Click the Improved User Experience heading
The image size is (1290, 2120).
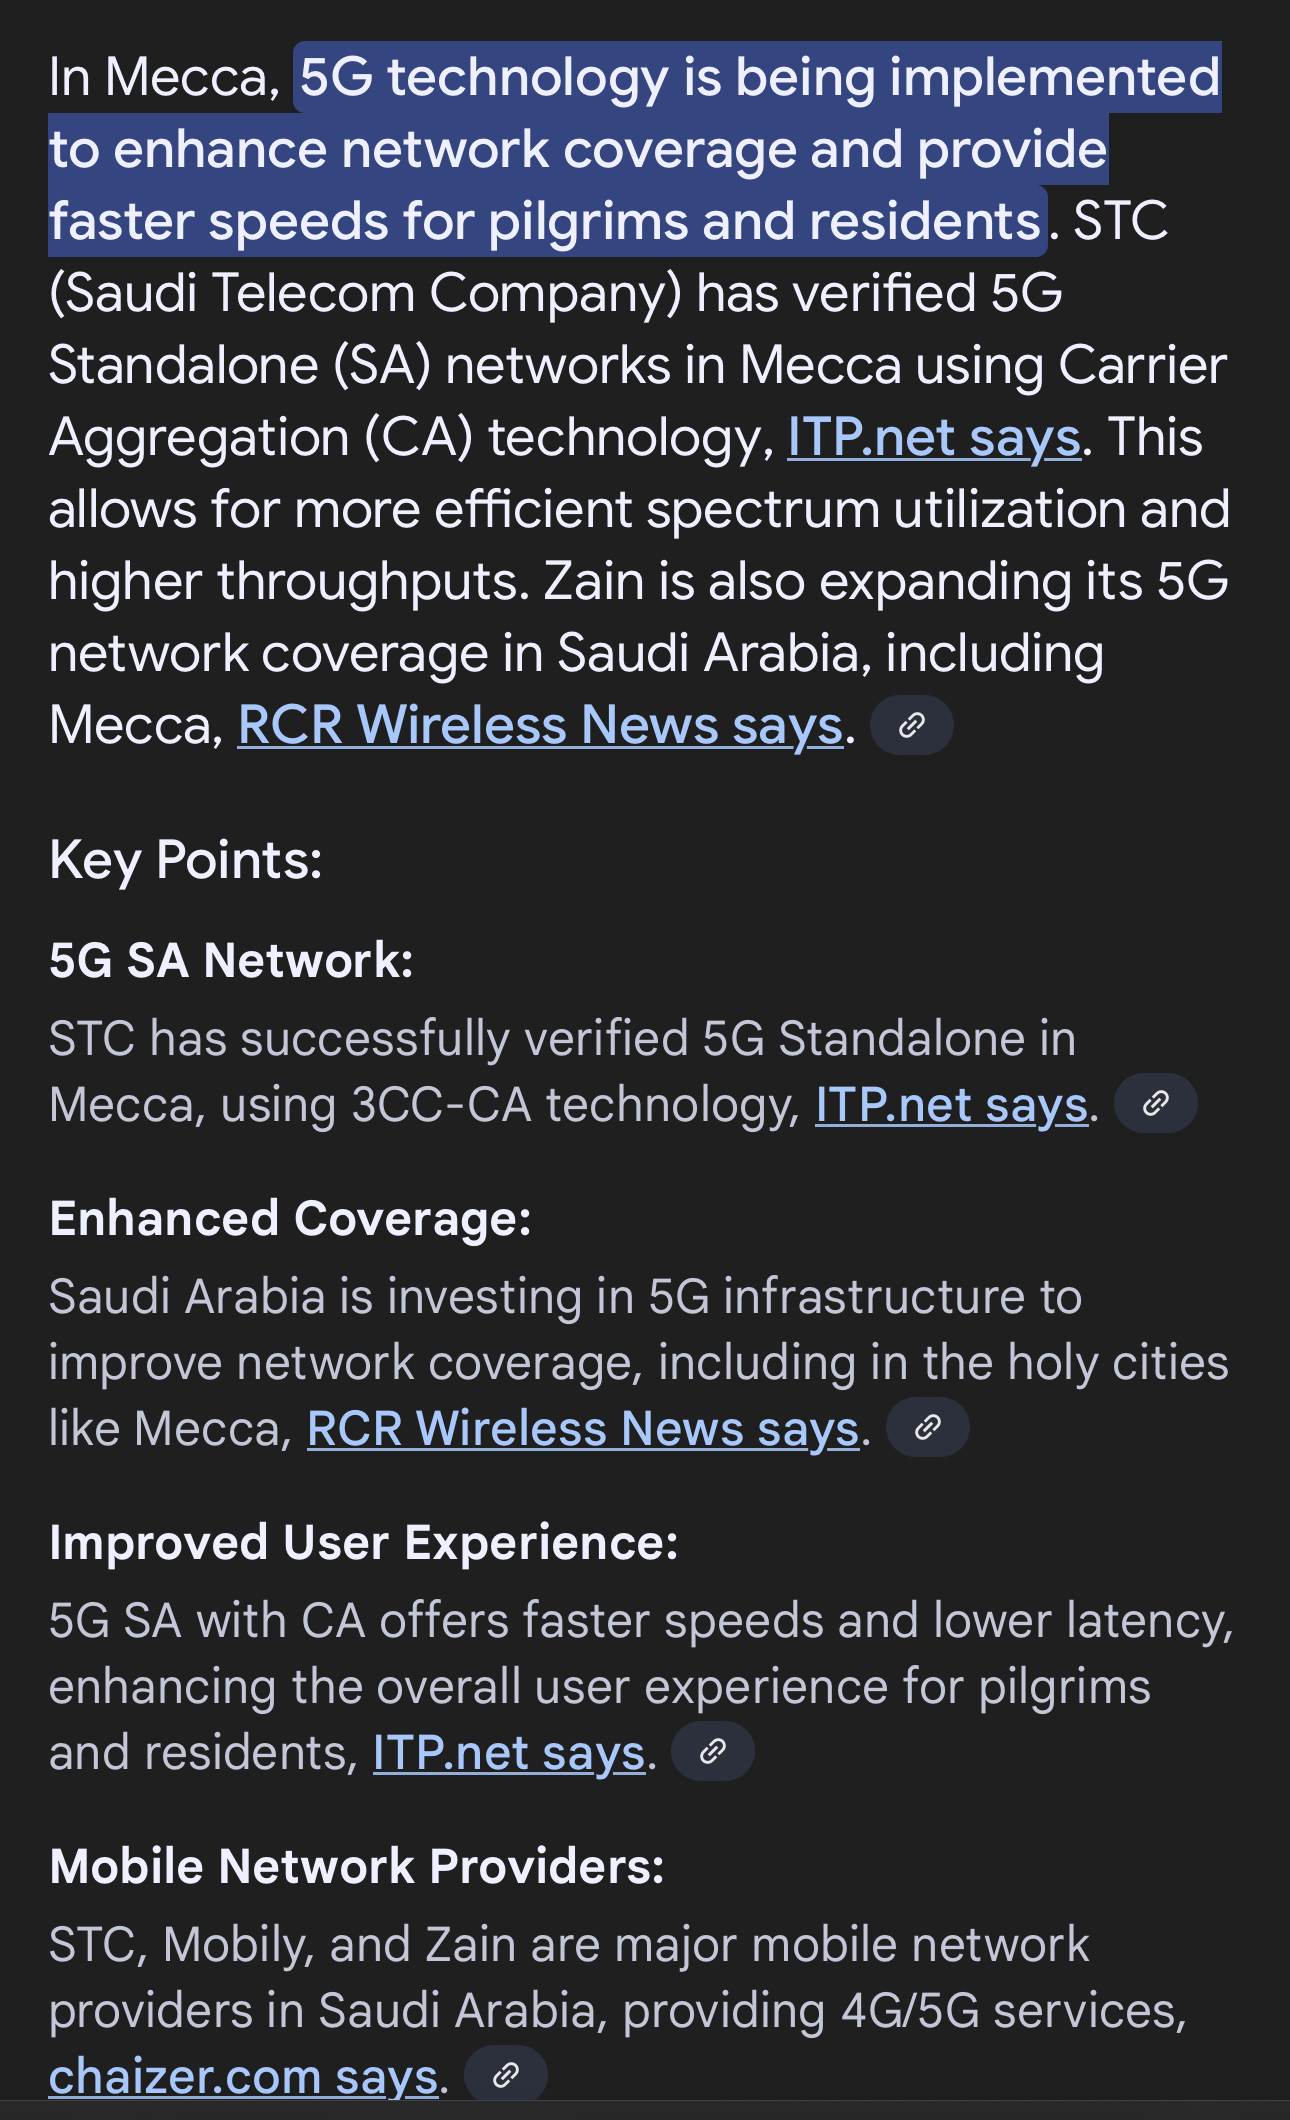[x=363, y=1543]
